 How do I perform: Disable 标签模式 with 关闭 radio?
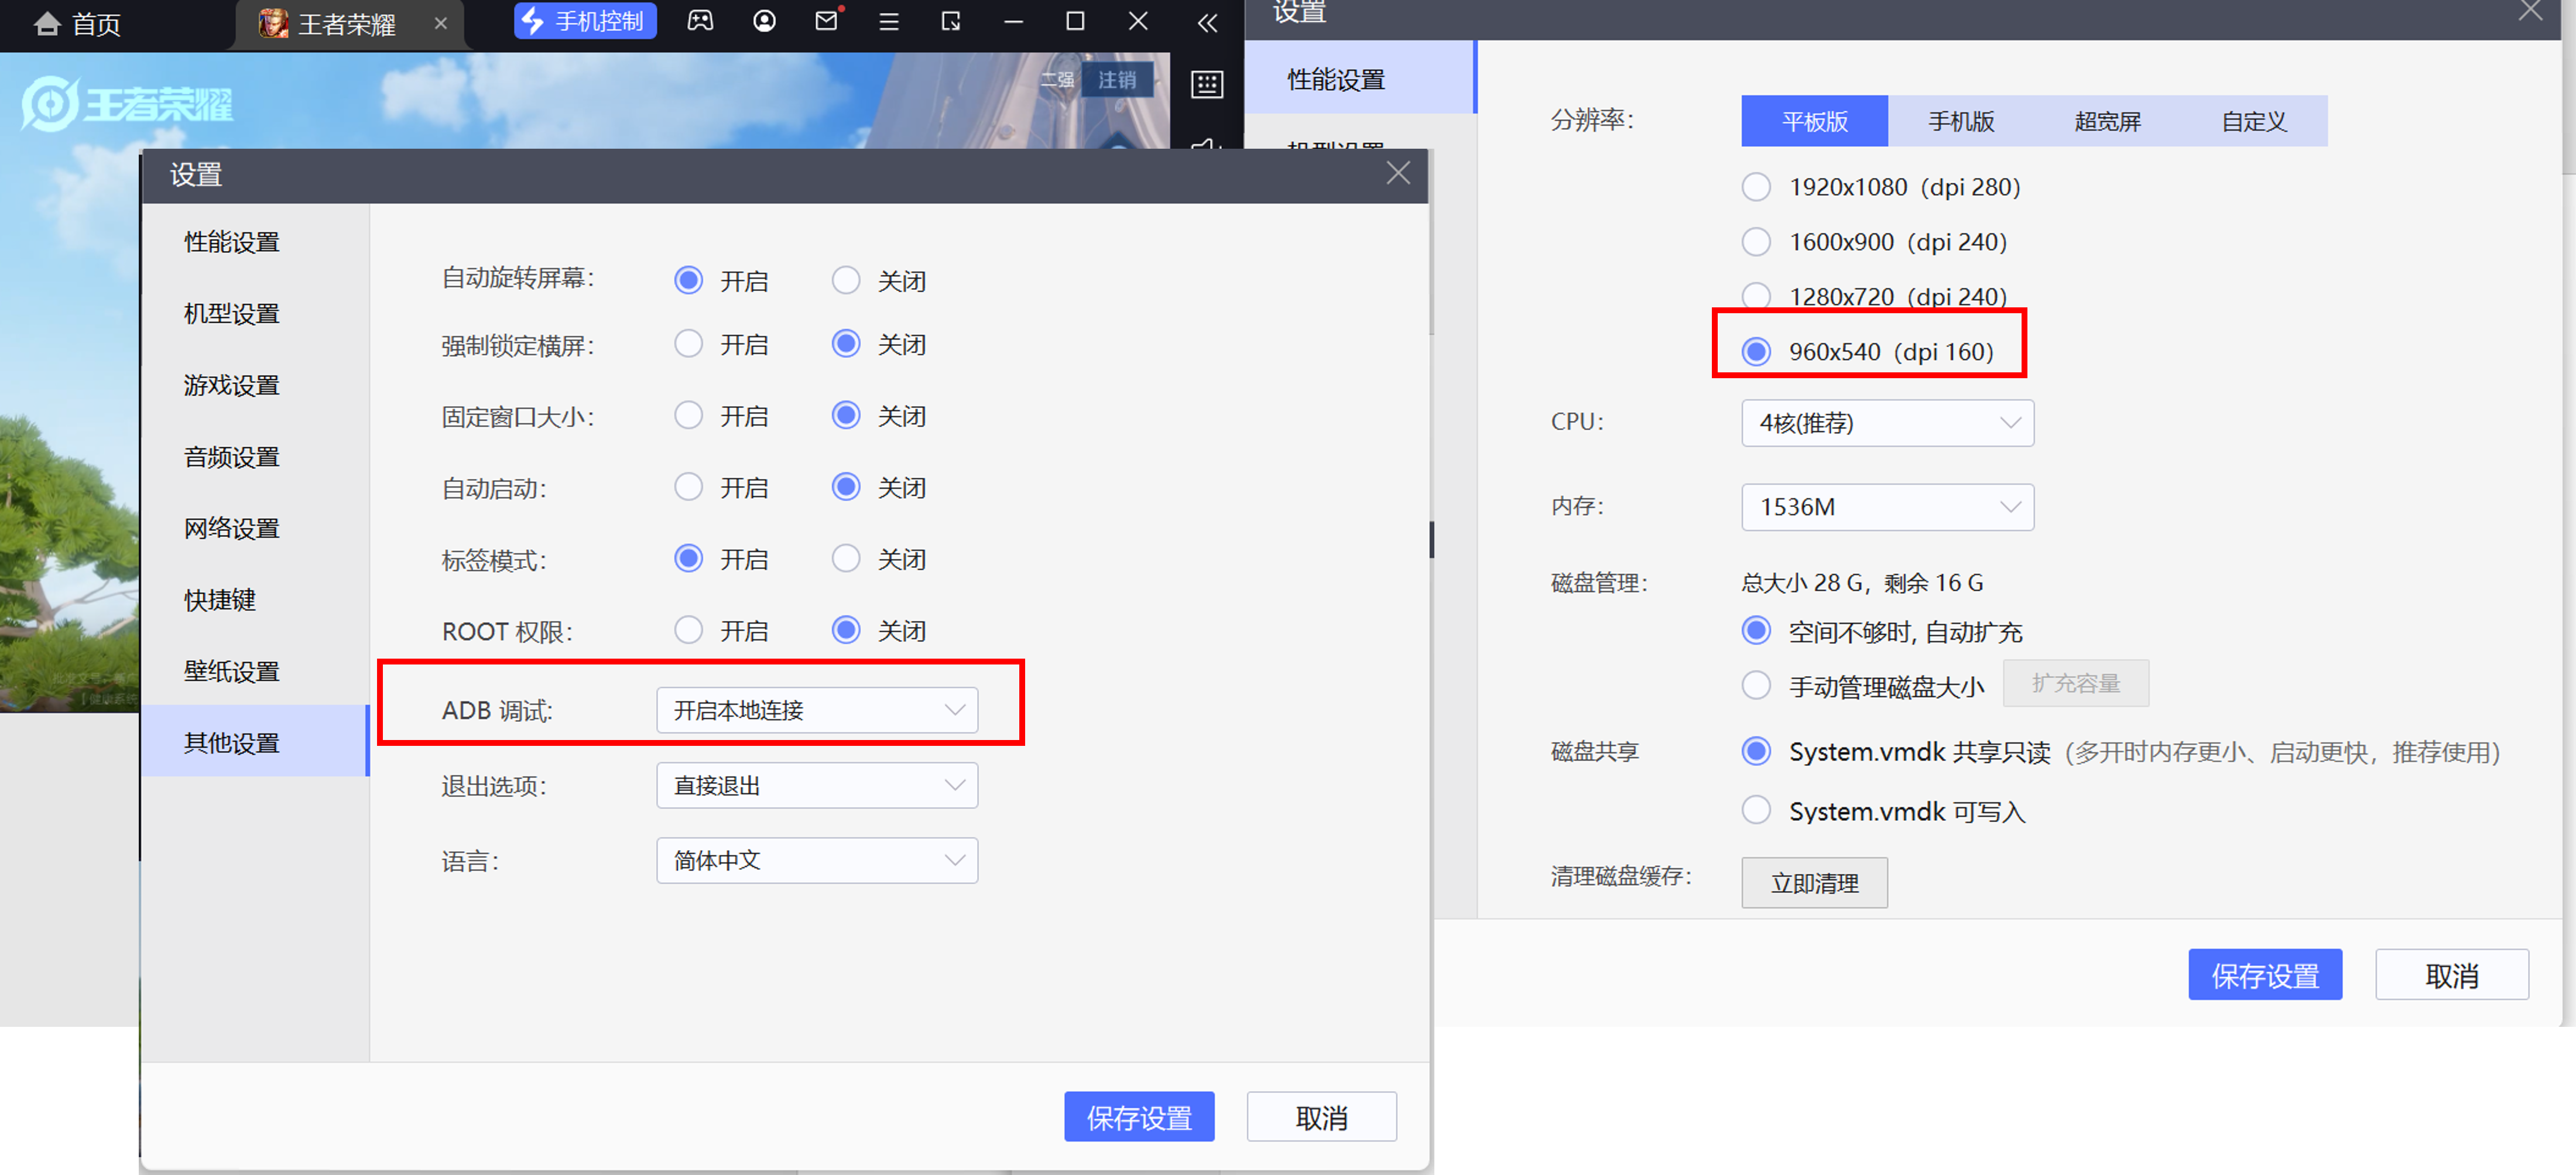pos(846,558)
